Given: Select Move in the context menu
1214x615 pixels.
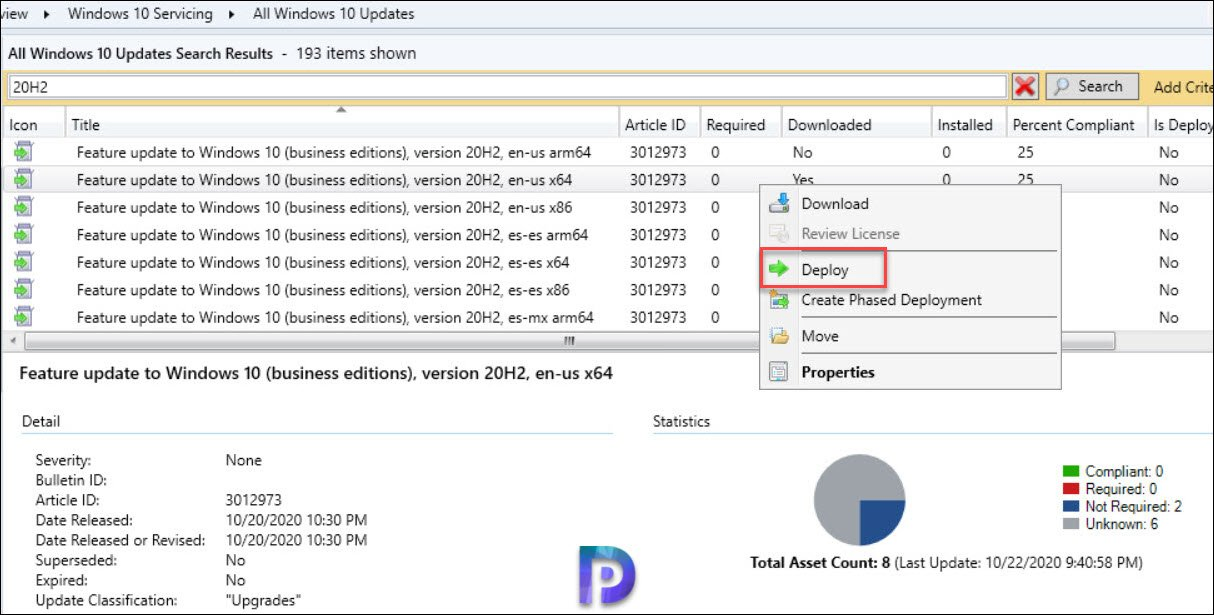Looking at the screenshot, I should click(x=820, y=336).
